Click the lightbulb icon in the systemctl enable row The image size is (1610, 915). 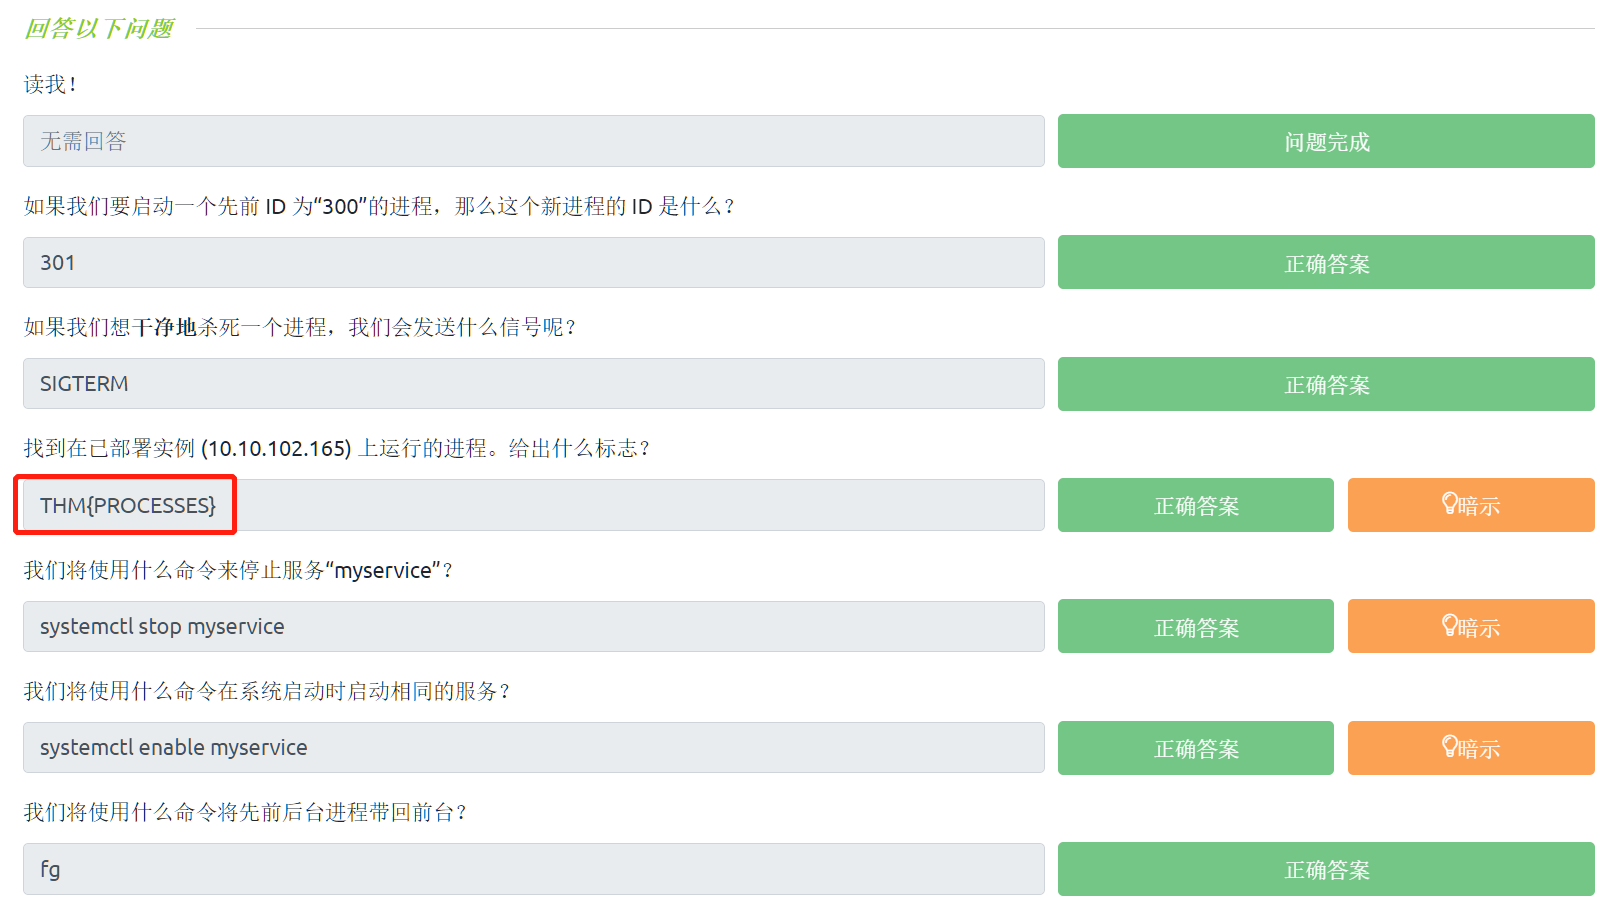pyautogui.click(x=1450, y=747)
